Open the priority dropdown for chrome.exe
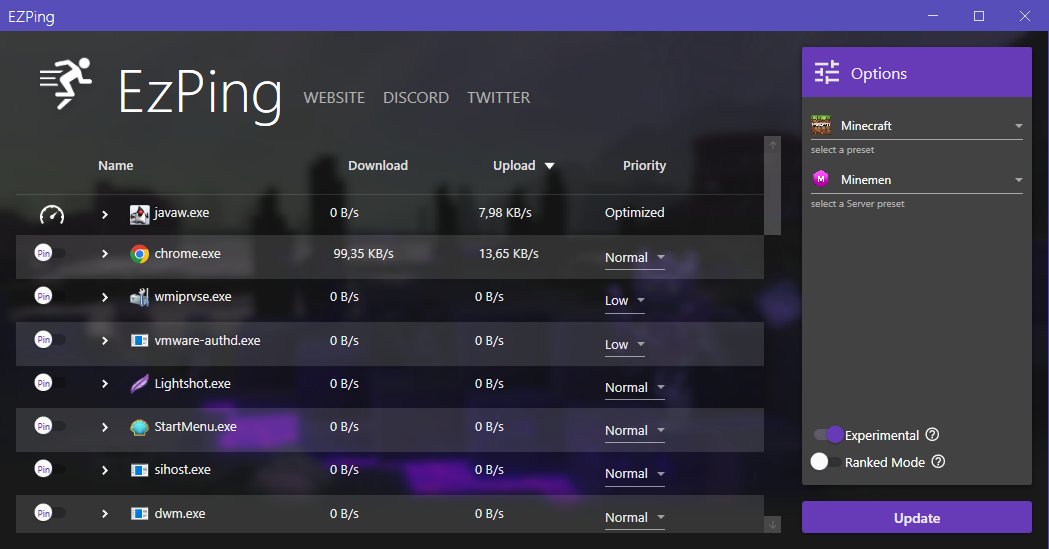1049x549 pixels. pos(634,257)
